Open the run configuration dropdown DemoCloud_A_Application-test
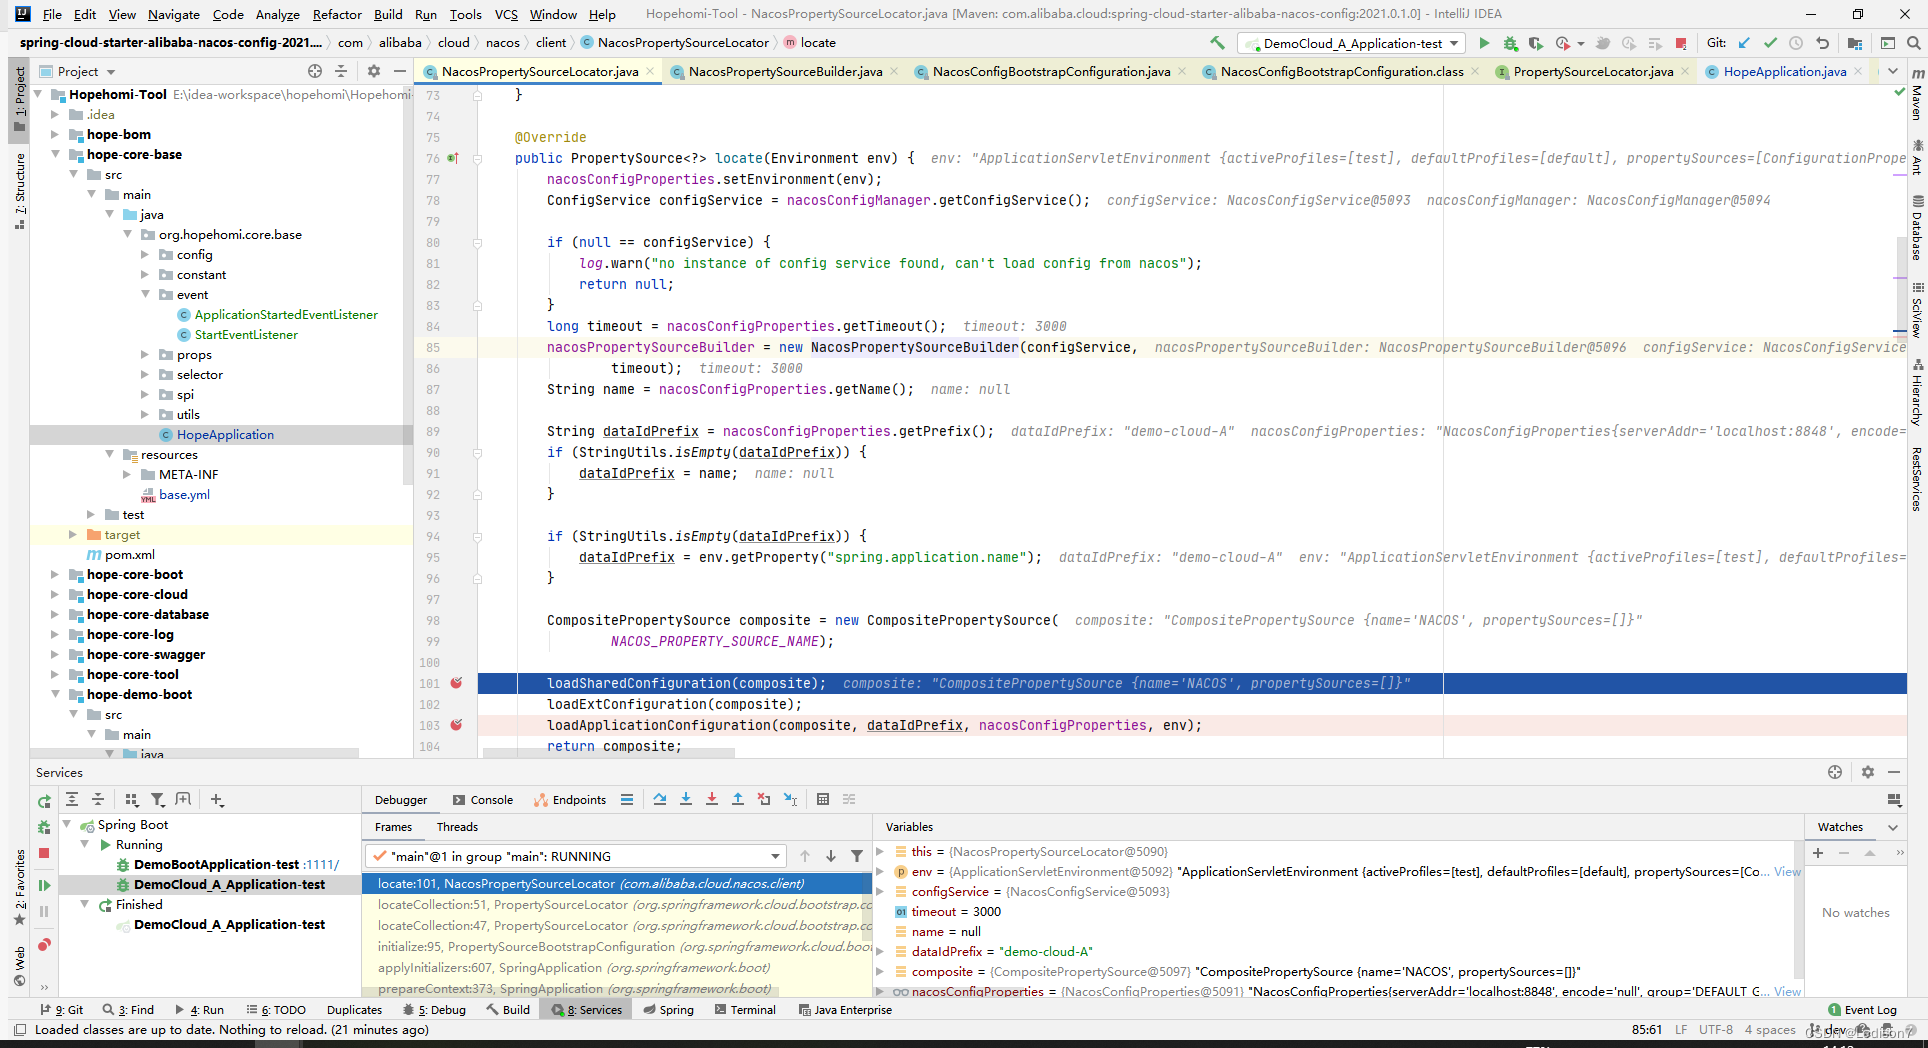The height and width of the screenshot is (1048, 1928). coord(1351,43)
